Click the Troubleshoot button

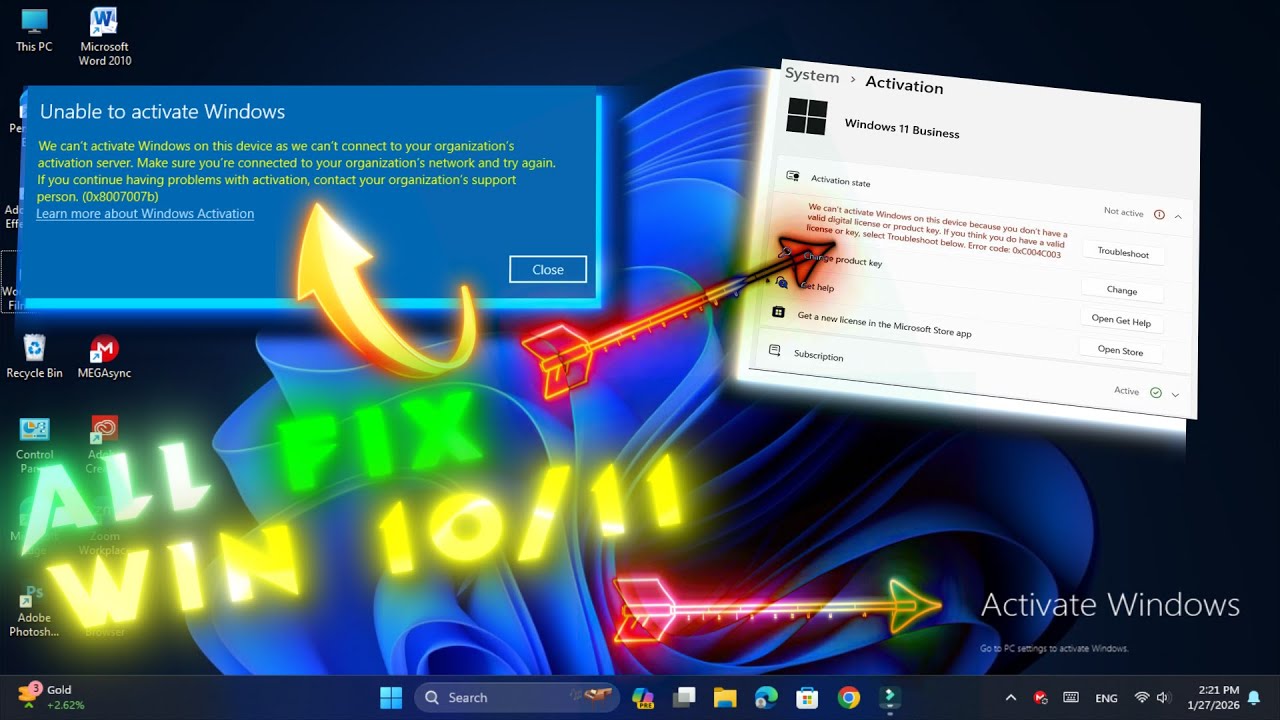click(x=1123, y=253)
